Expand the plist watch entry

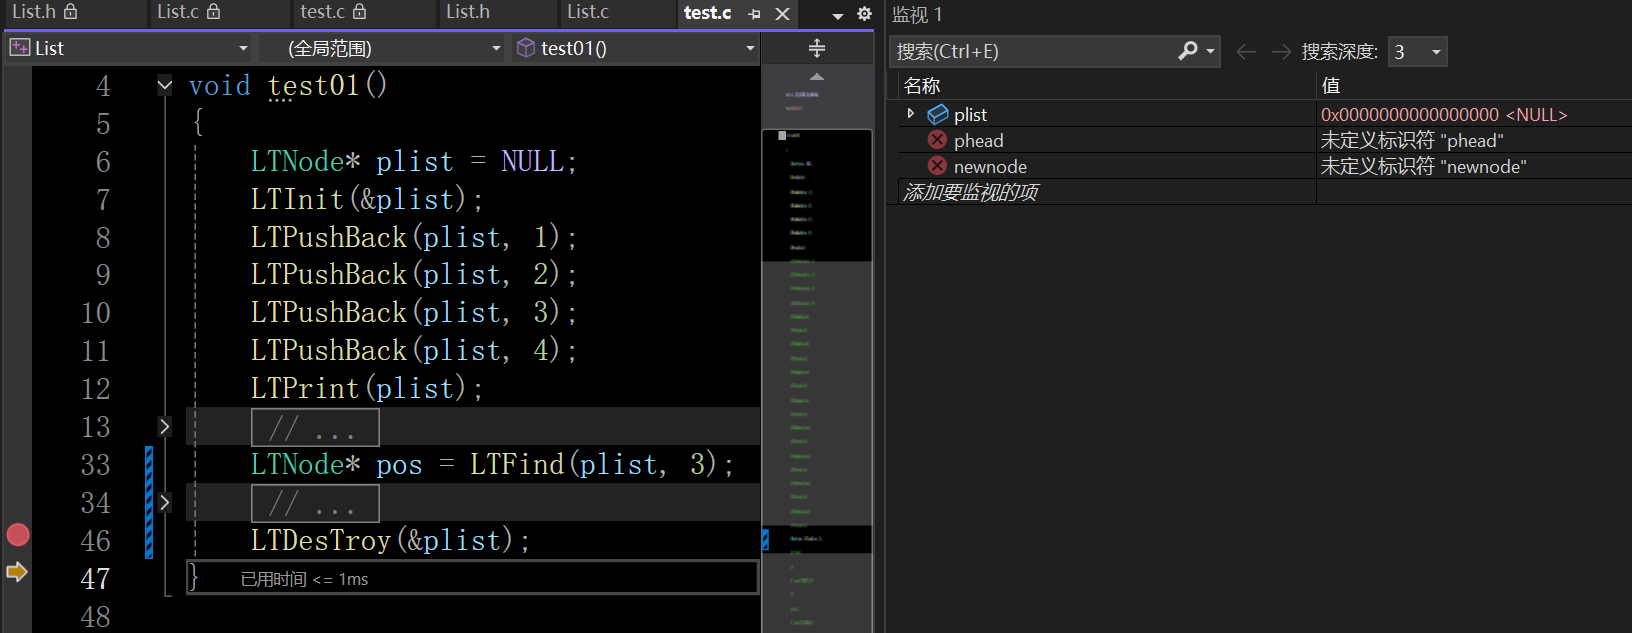pos(910,114)
